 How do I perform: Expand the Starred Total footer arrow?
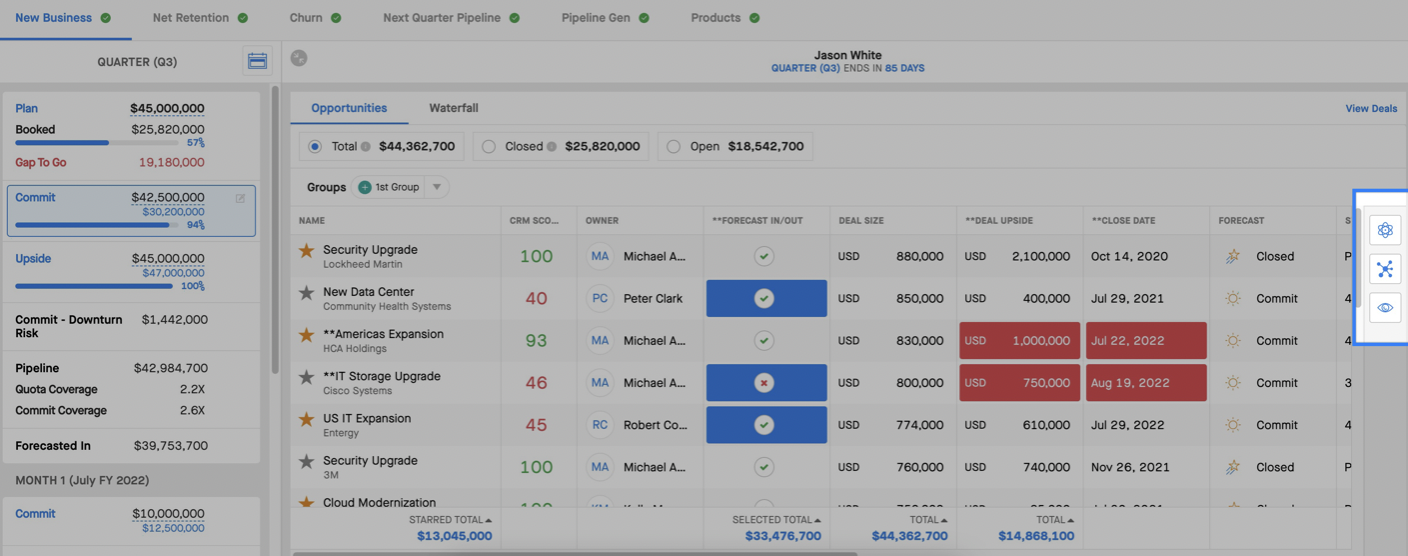tap(488, 520)
